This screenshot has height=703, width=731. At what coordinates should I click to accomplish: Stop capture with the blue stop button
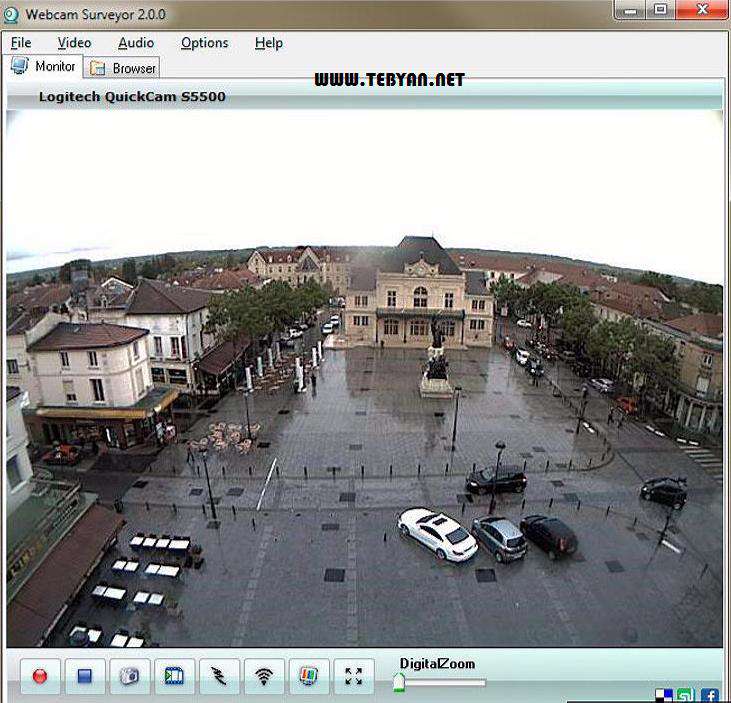tap(85, 676)
